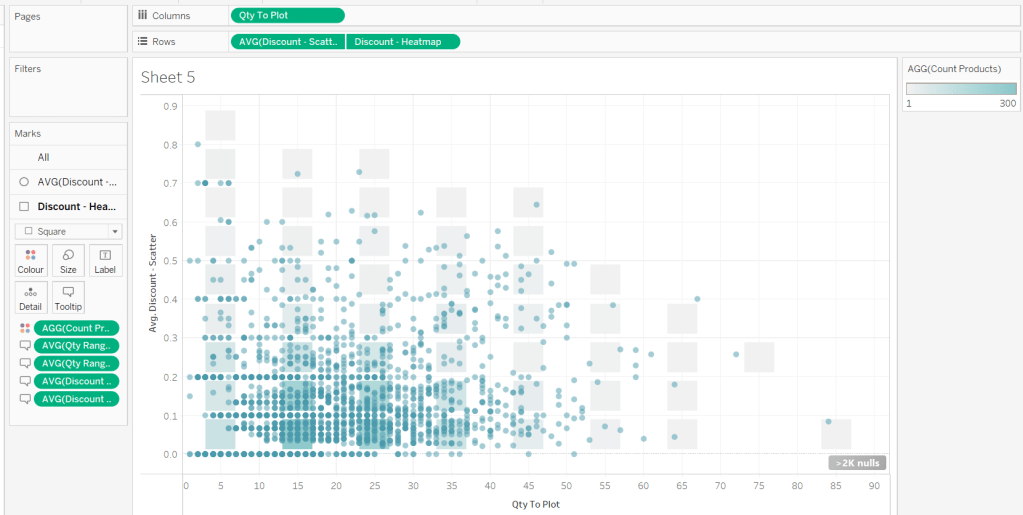Open the Colour marks card
The image size is (1023, 515).
31,261
